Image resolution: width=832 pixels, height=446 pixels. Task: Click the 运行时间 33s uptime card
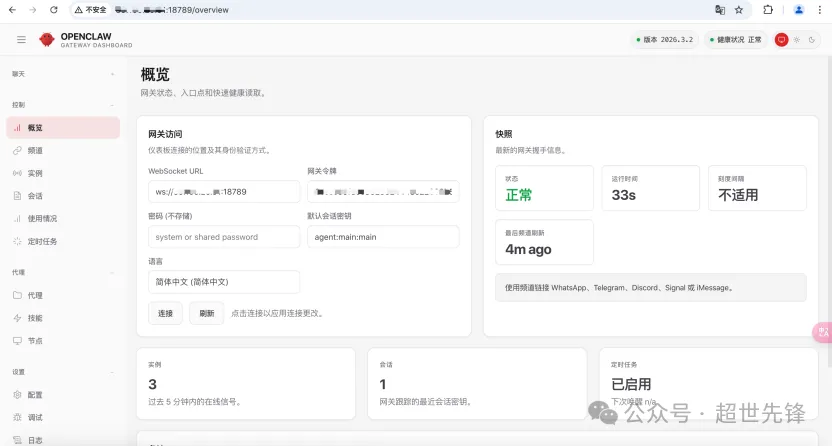tap(651, 188)
